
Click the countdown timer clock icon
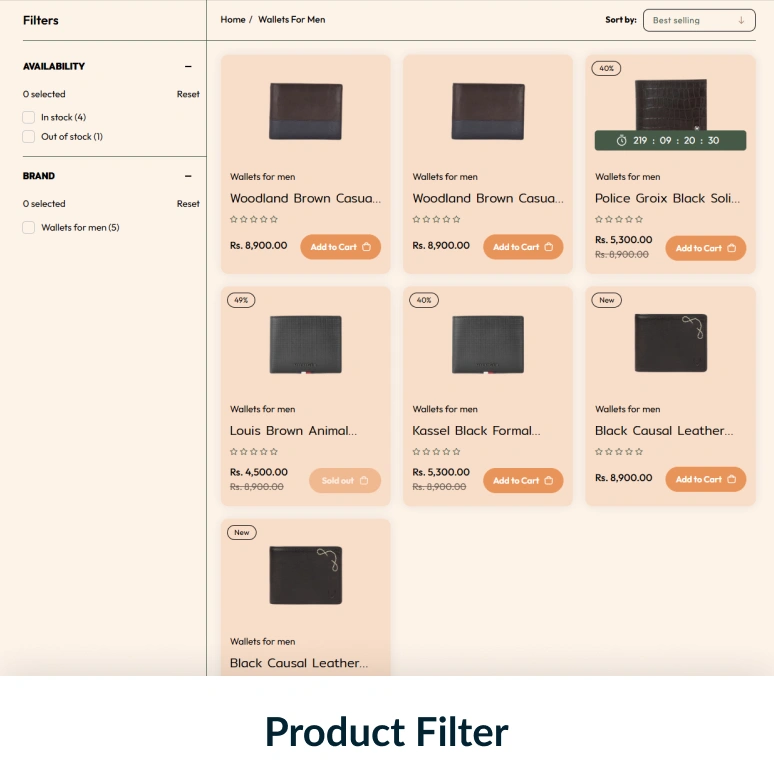[621, 140]
